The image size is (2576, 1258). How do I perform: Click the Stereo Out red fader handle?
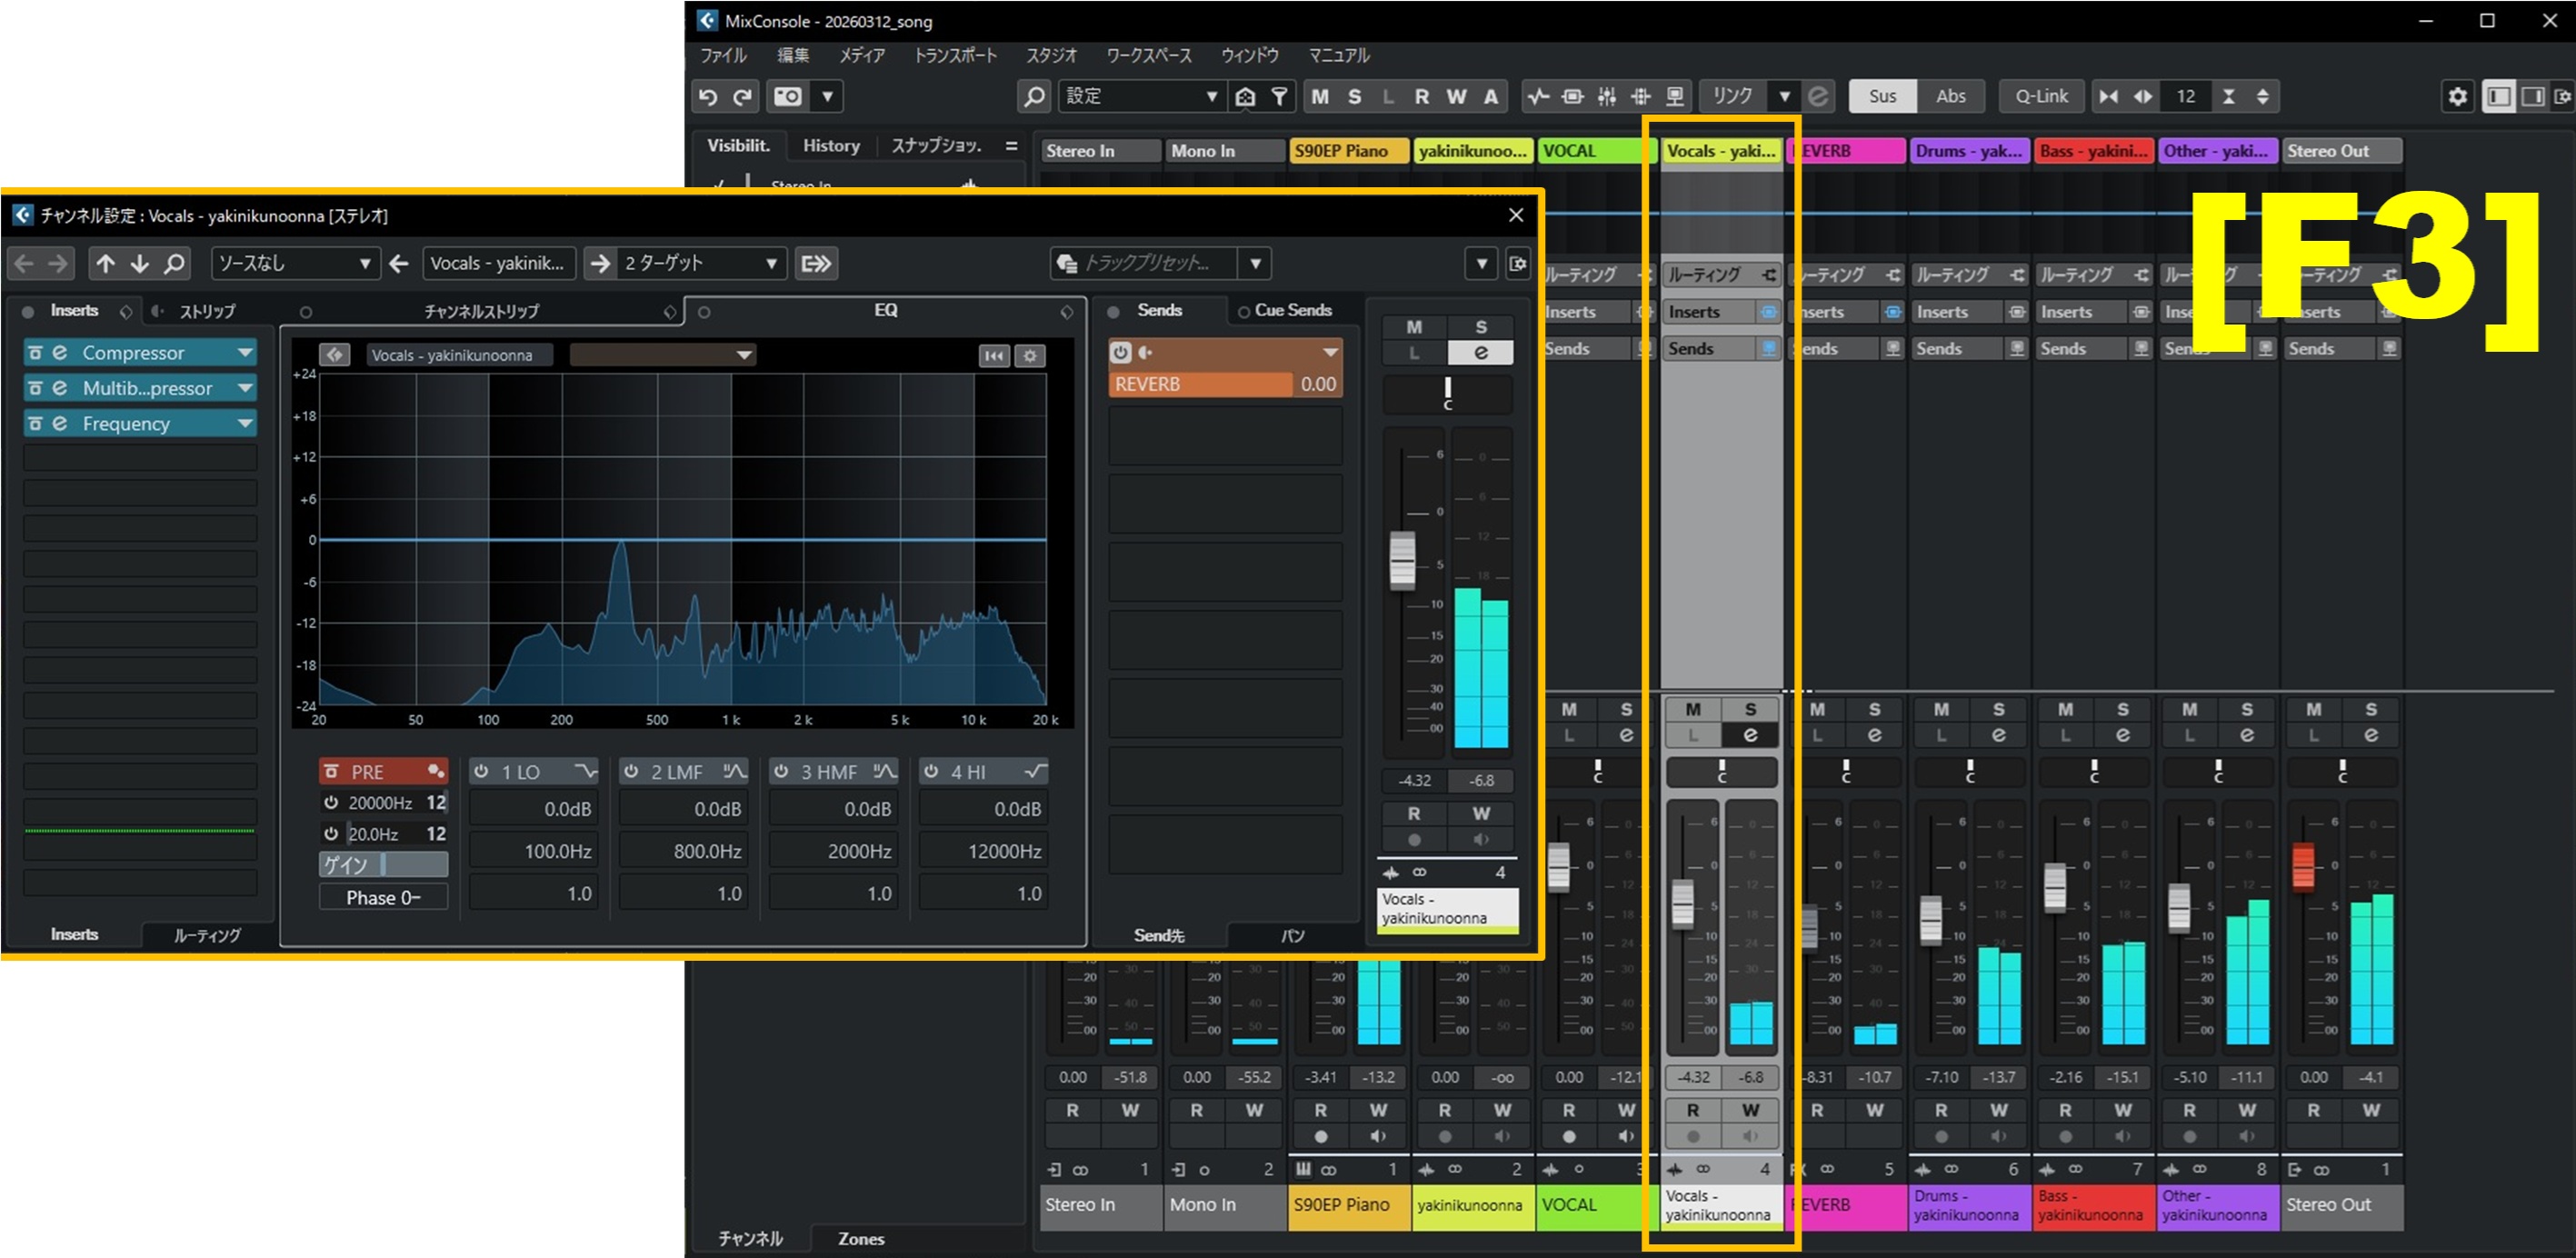click(2302, 866)
